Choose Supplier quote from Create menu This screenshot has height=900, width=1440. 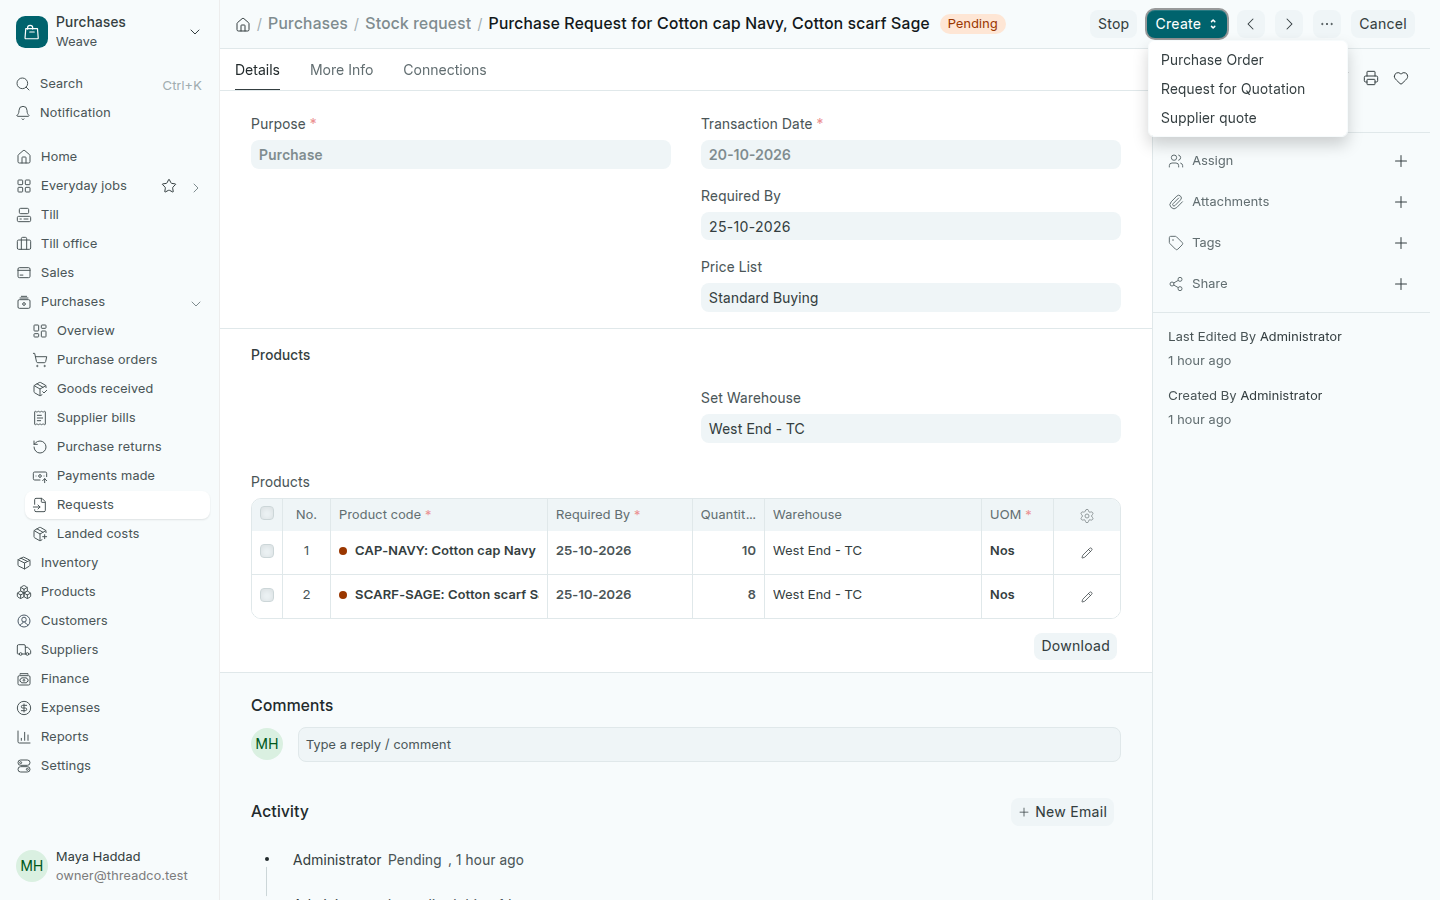(1247, 118)
